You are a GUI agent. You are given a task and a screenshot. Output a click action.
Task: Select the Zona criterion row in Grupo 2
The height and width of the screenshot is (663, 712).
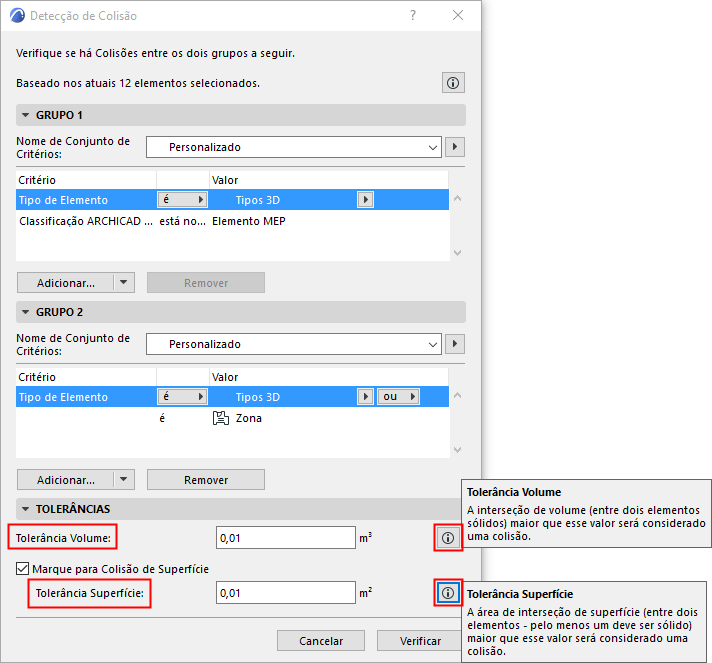pyautogui.click(x=232, y=418)
